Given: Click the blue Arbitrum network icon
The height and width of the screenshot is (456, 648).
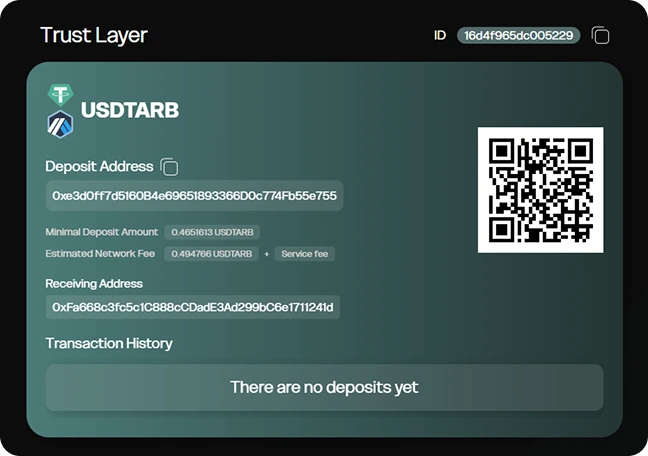Looking at the screenshot, I should 61,124.
